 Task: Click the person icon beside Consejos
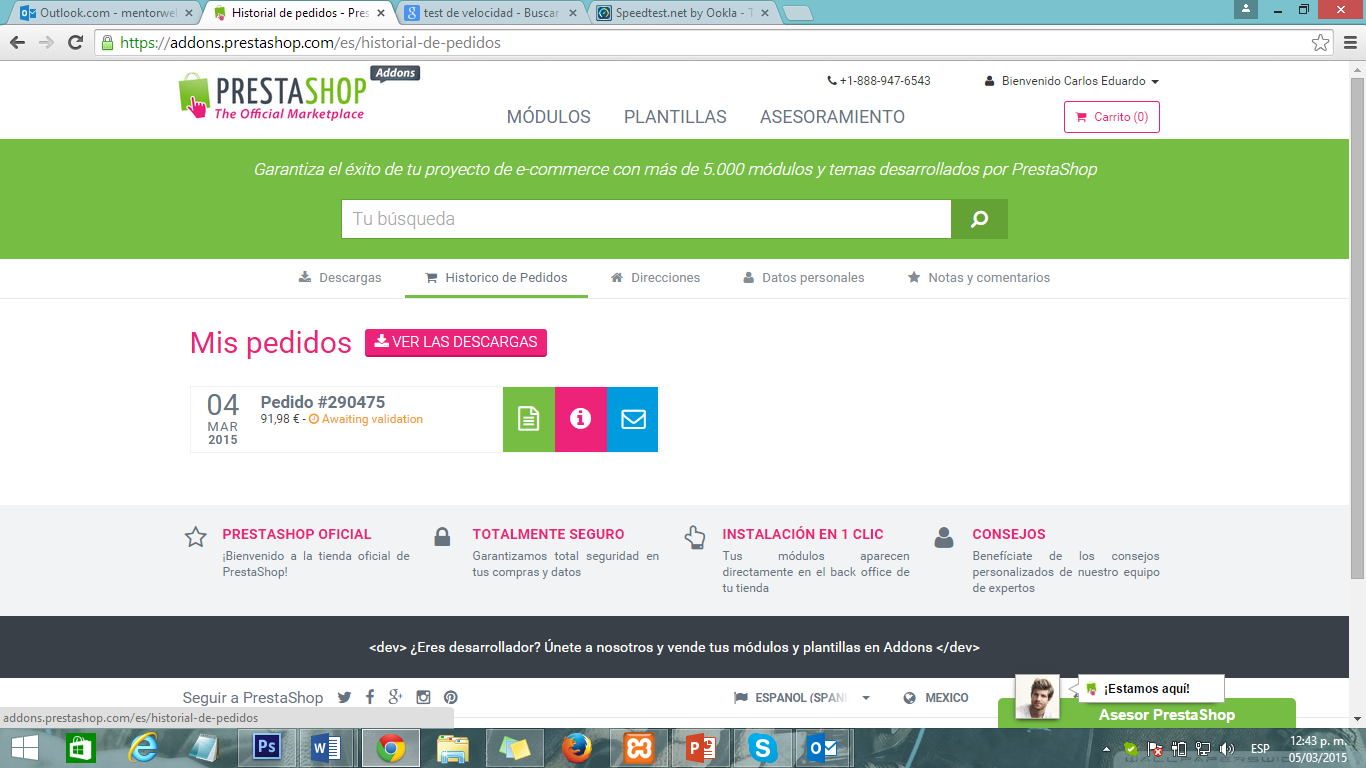click(944, 537)
